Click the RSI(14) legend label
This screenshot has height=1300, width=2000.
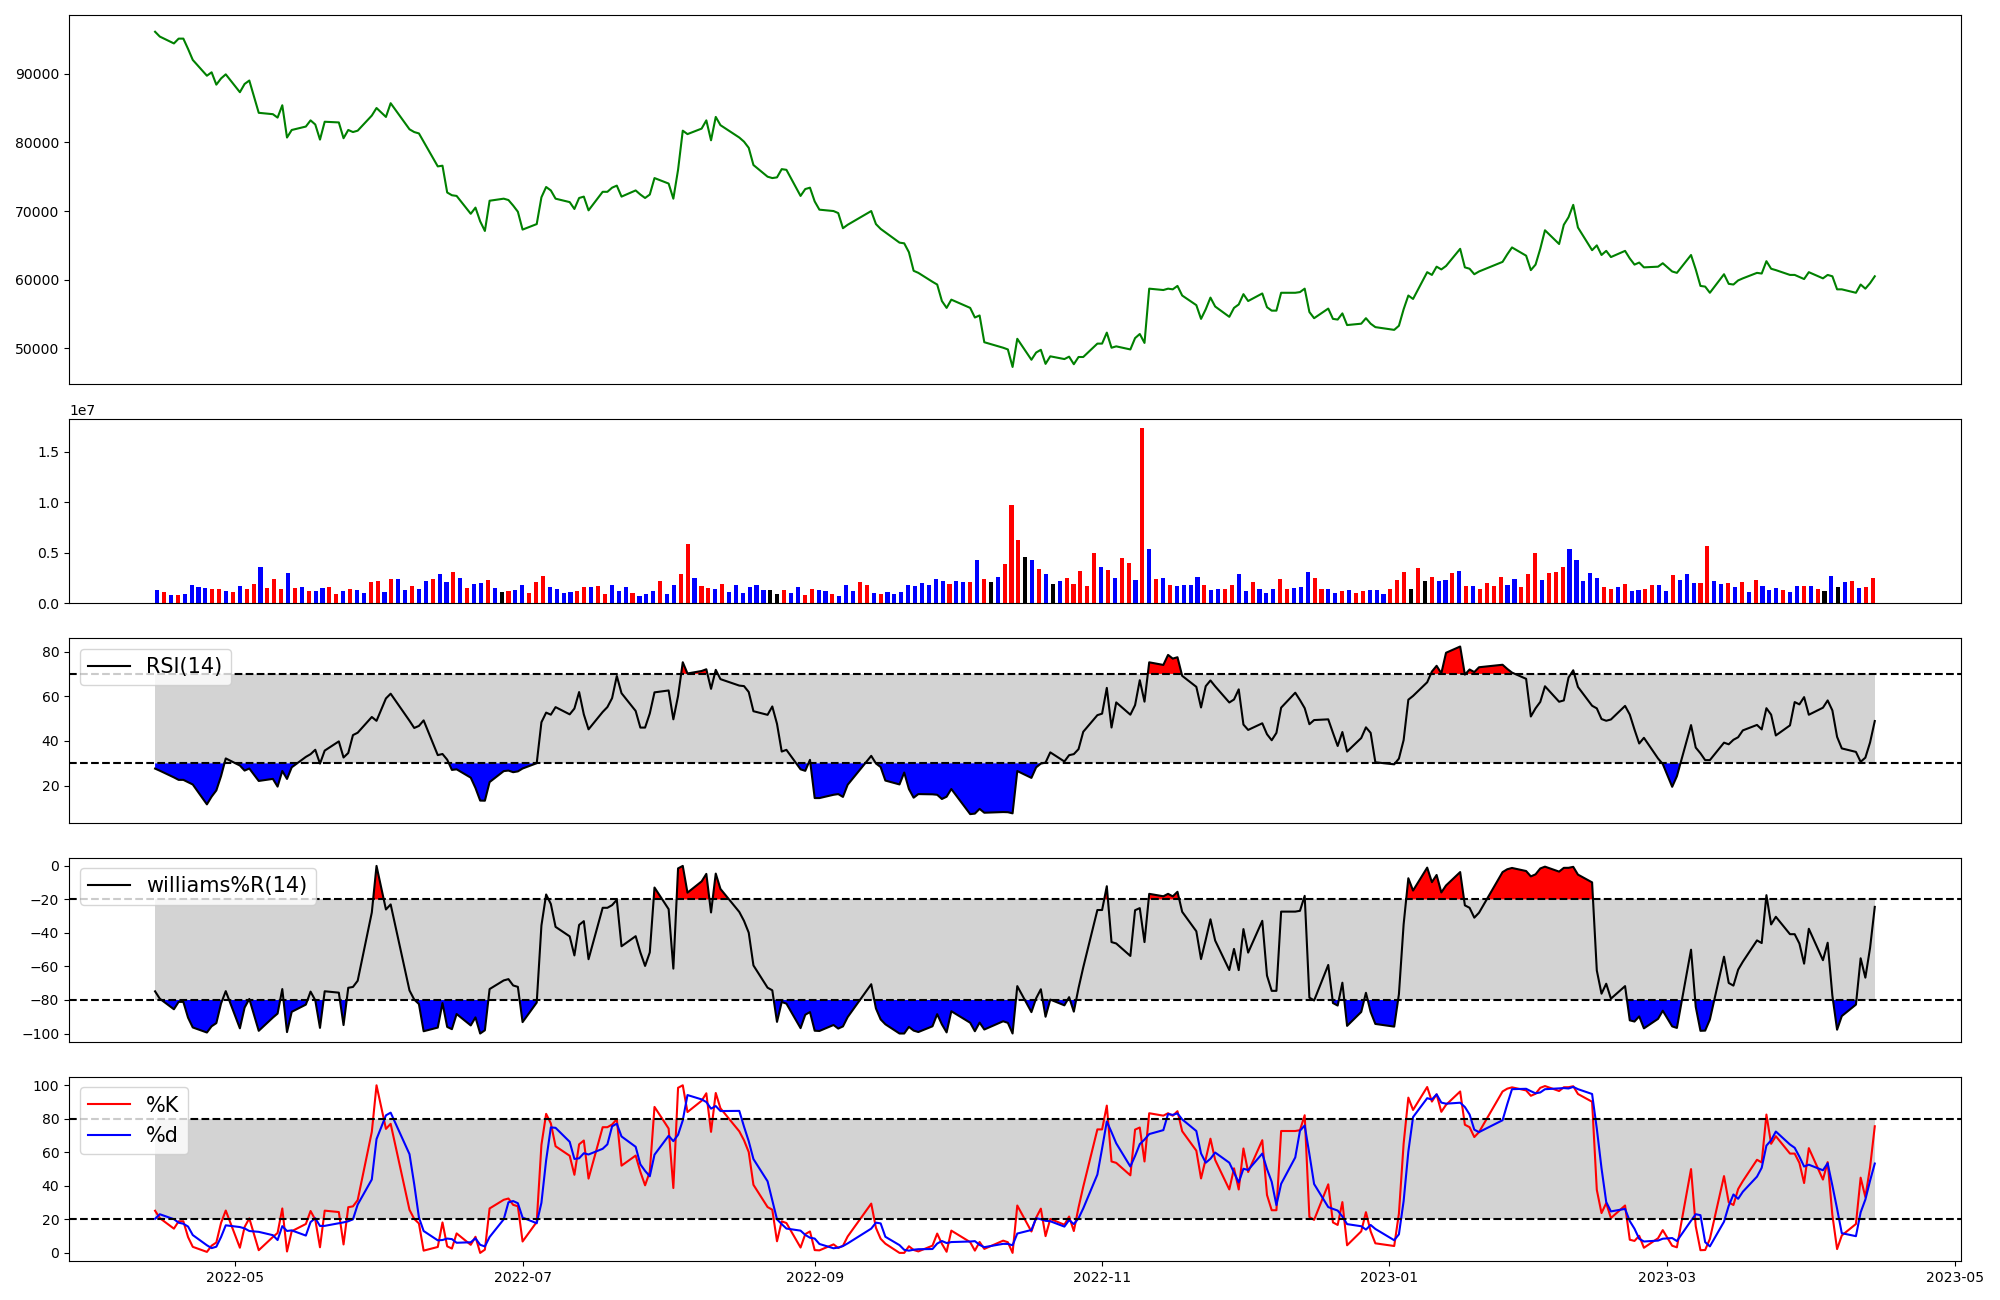click(184, 666)
